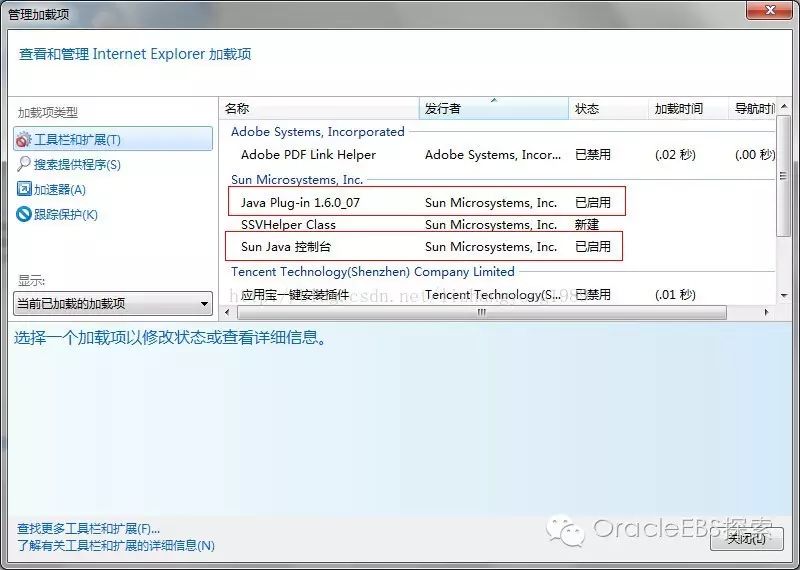
Task: Click the vertical scrollbar down arrow
Action: (x=784, y=295)
